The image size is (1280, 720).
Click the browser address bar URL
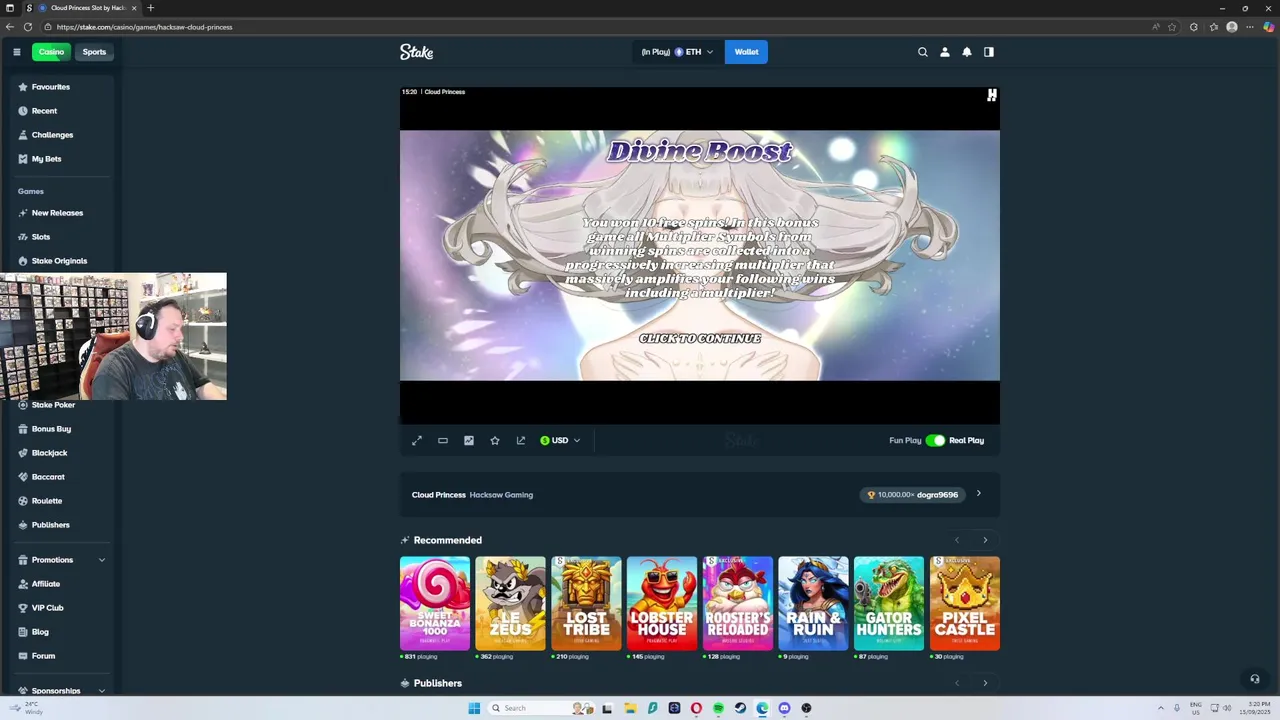(x=145, y=27)
